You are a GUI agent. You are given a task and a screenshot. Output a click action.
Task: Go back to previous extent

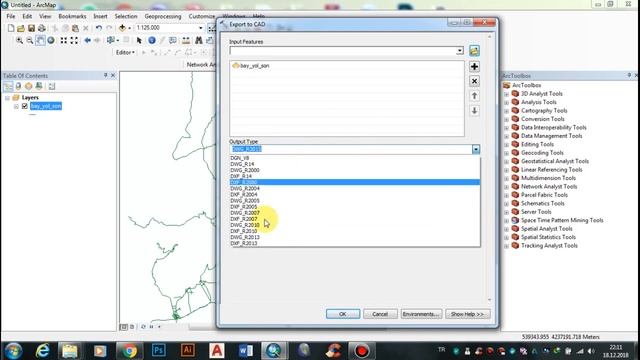87,40
